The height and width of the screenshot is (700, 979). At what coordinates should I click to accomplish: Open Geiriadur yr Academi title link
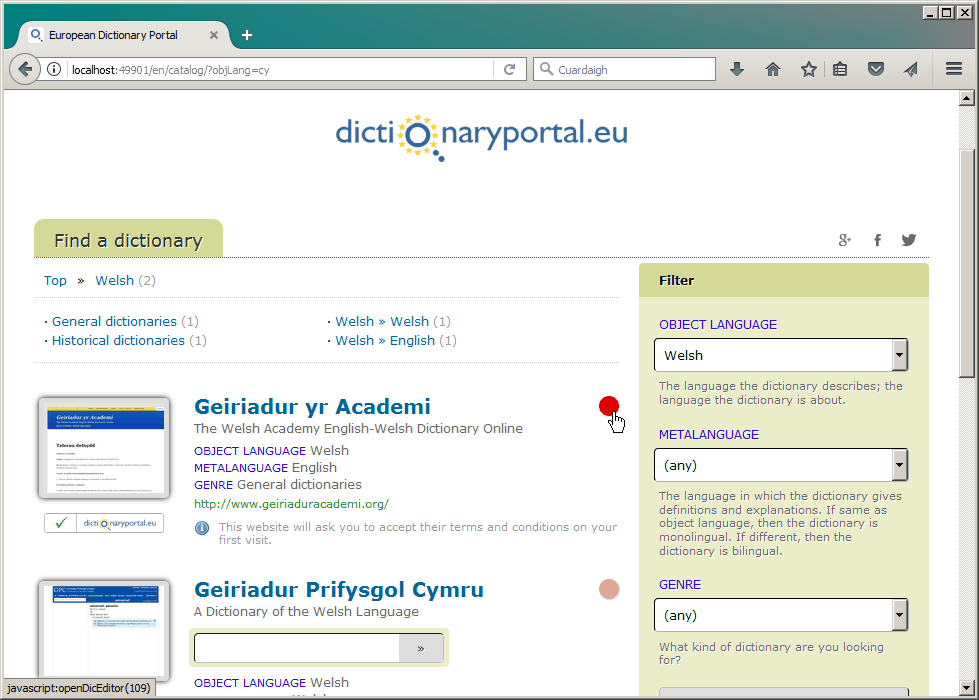[x=312, y=407]
